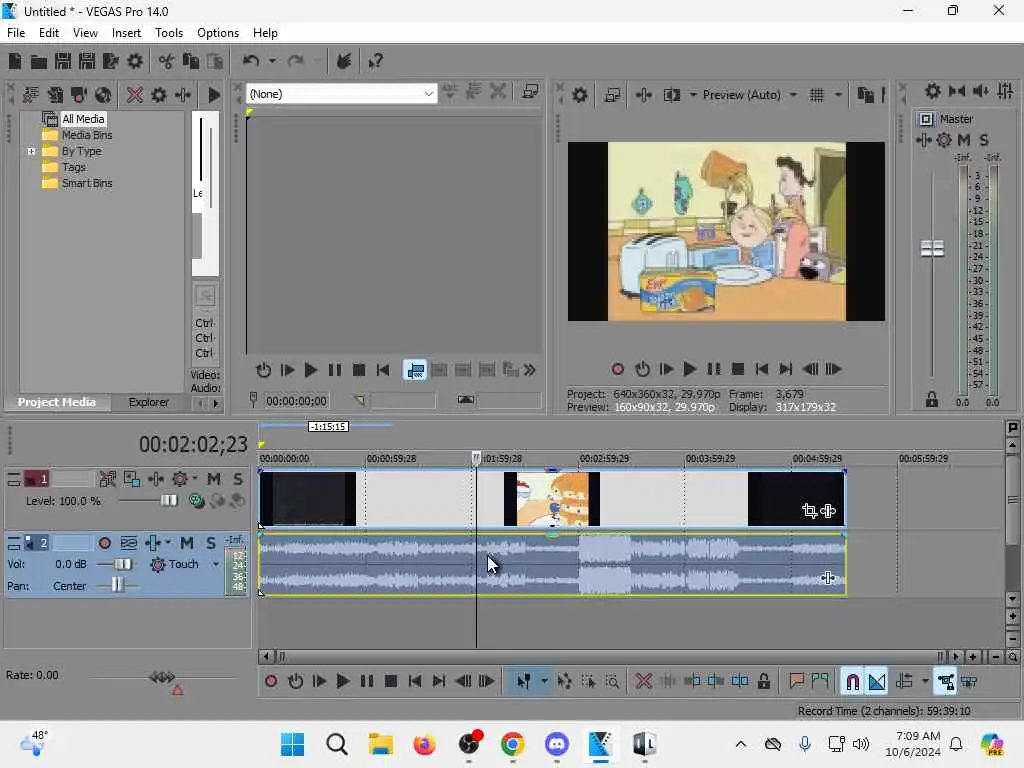Screen dimensions: 1024x768
Task: Toggle lock on selected events
Action: 763,682
